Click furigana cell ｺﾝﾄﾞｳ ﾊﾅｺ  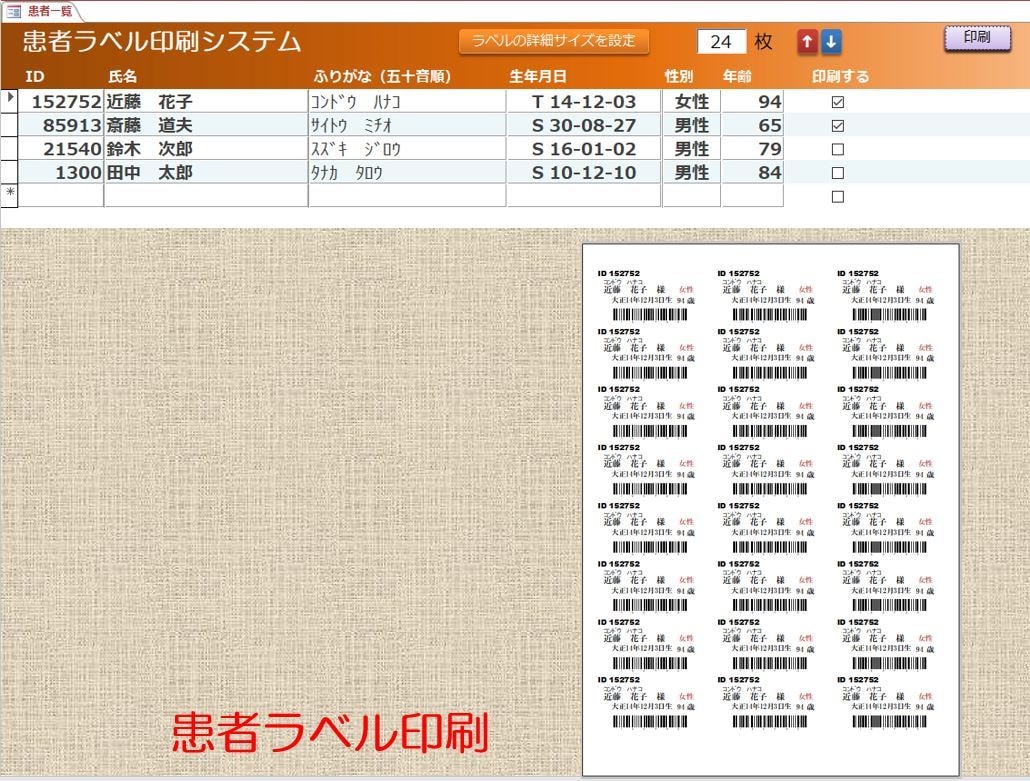click(407, 101)
